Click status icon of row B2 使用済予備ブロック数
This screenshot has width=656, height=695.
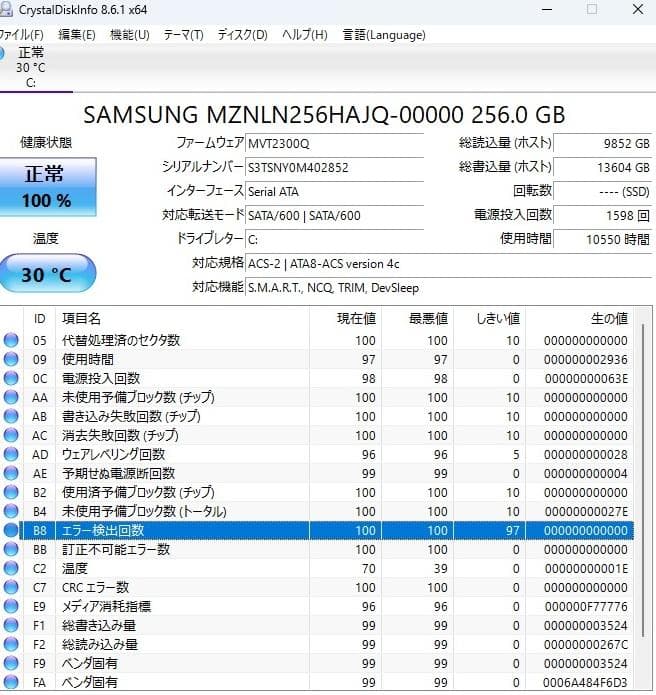[11, 492]
